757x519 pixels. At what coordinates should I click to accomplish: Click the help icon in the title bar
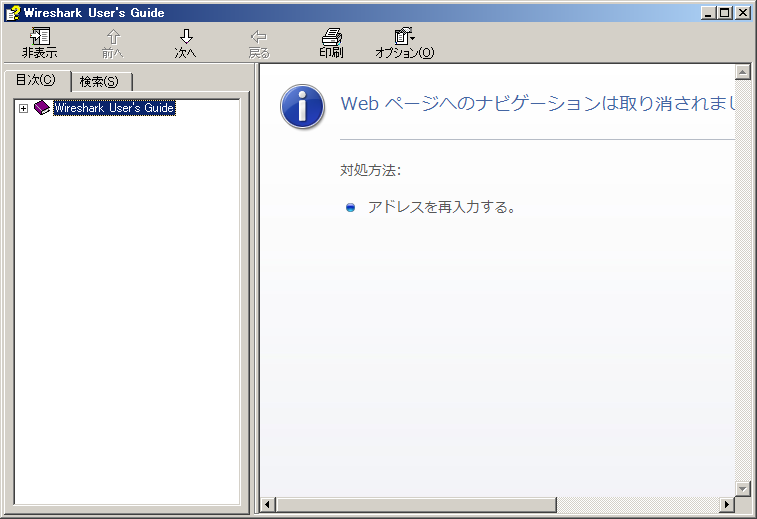point(13,13)
